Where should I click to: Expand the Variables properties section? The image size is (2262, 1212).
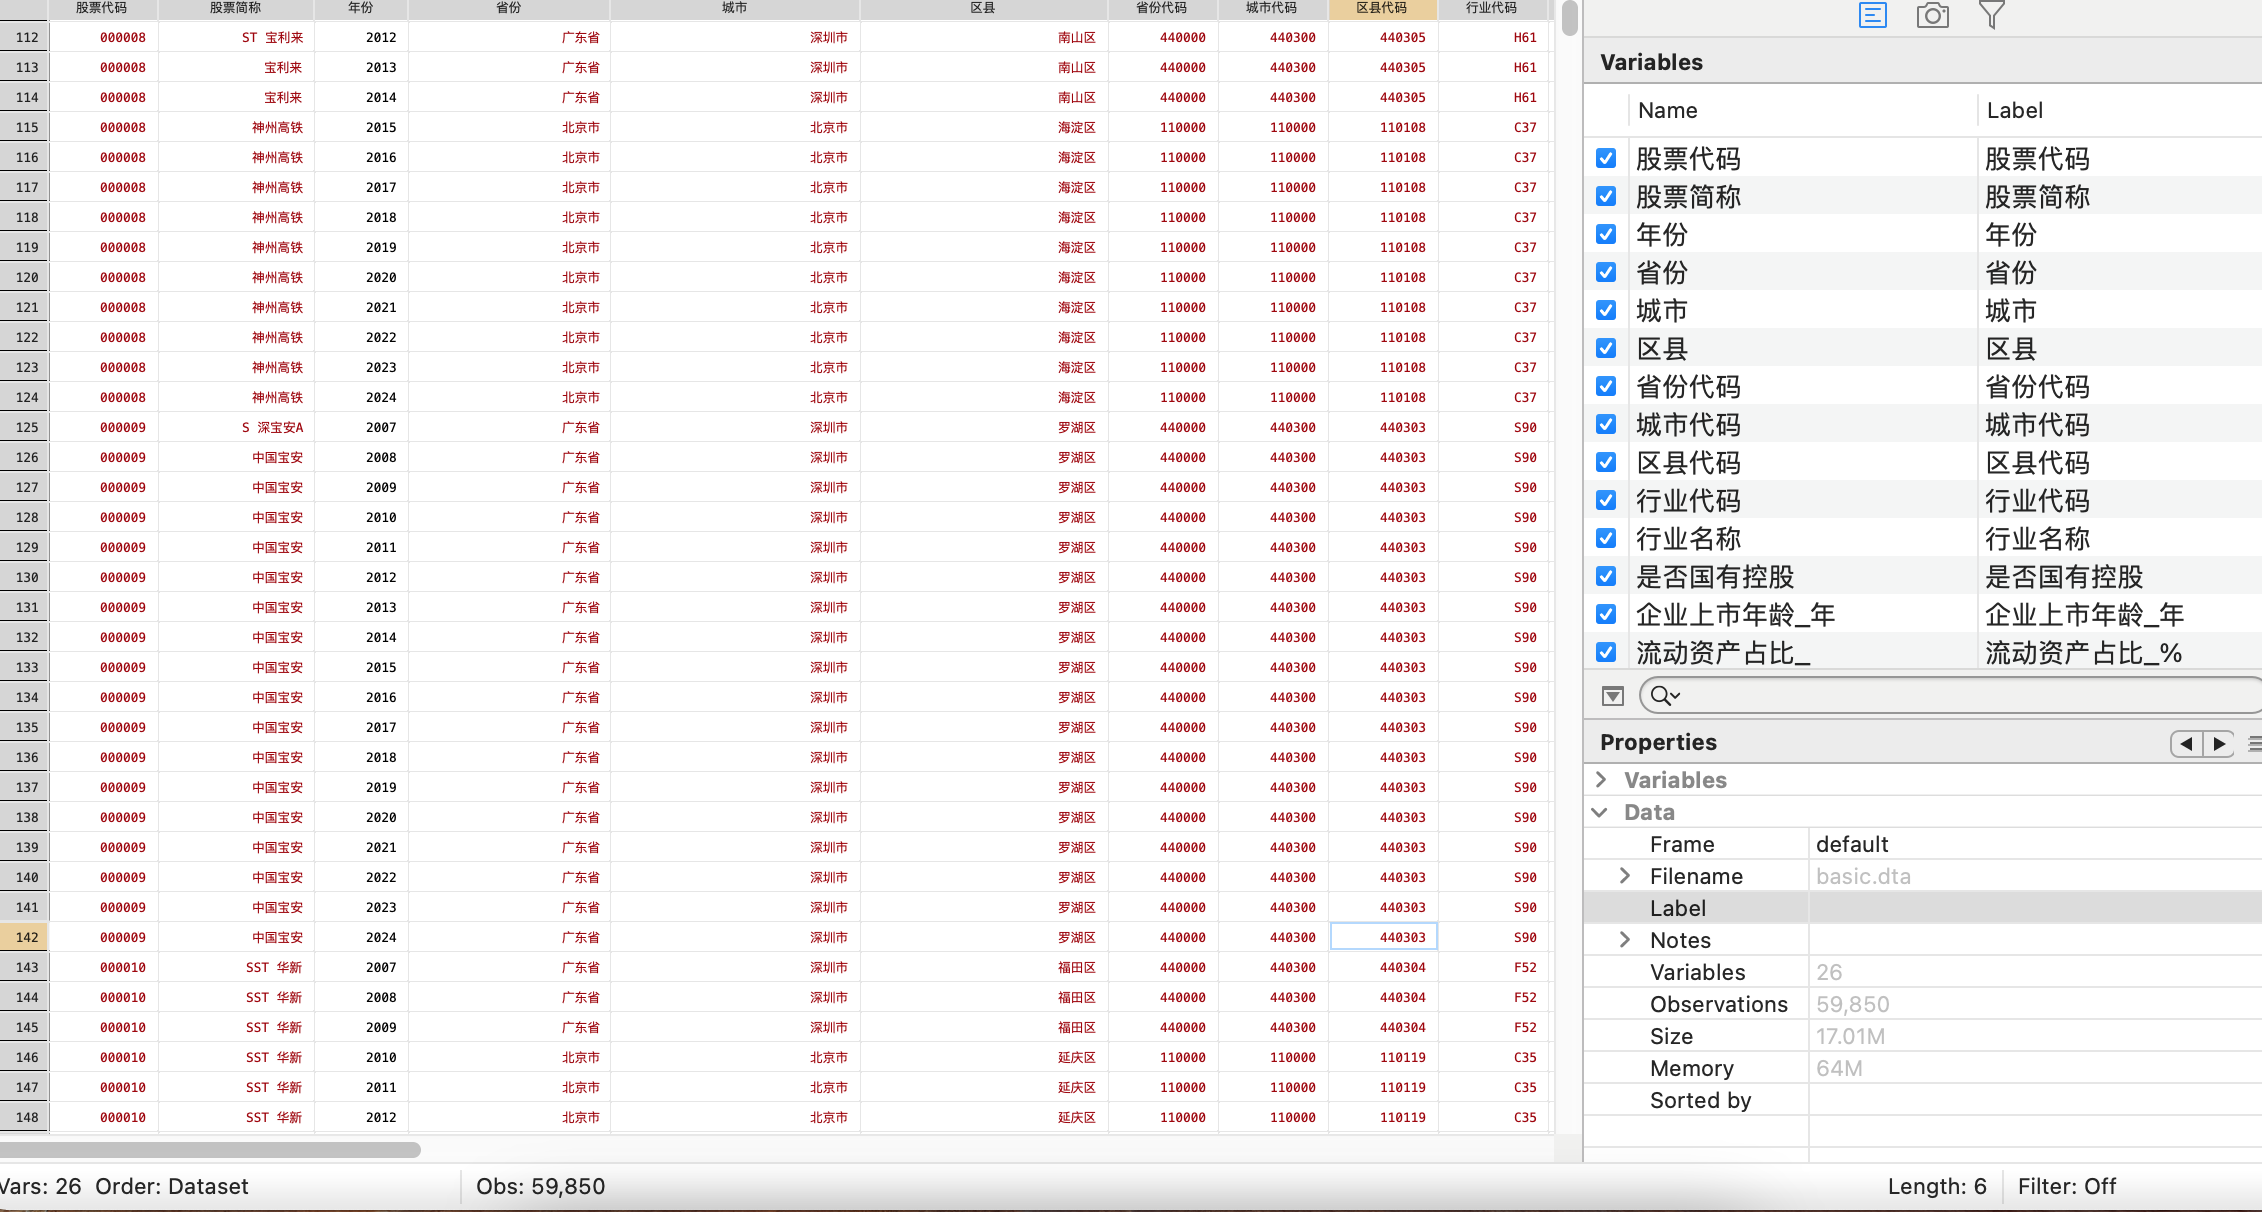1601,779
